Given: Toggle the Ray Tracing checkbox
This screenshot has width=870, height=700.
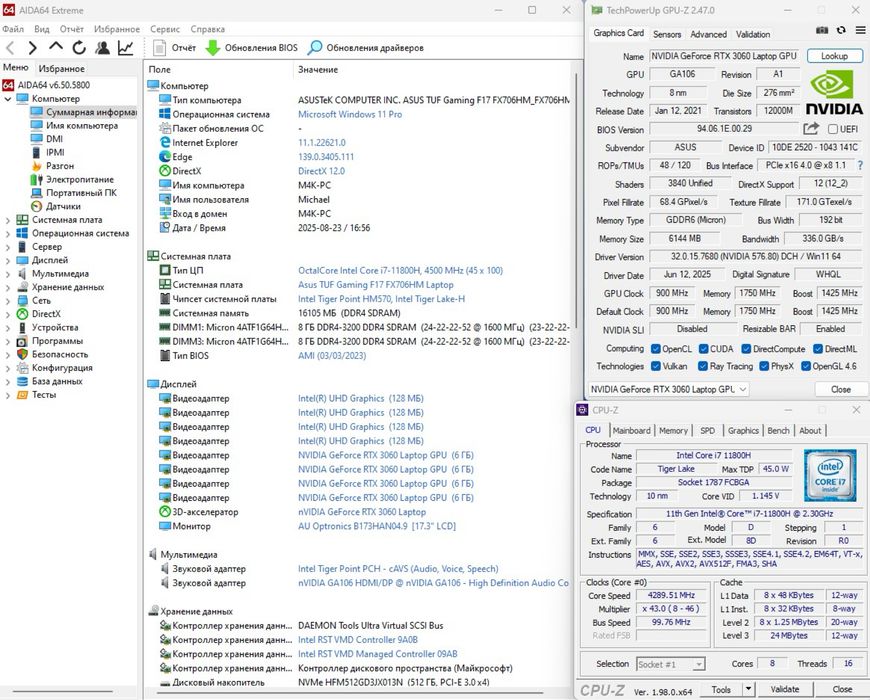Looking at the screenshot, I should click(x=701, y=366).
